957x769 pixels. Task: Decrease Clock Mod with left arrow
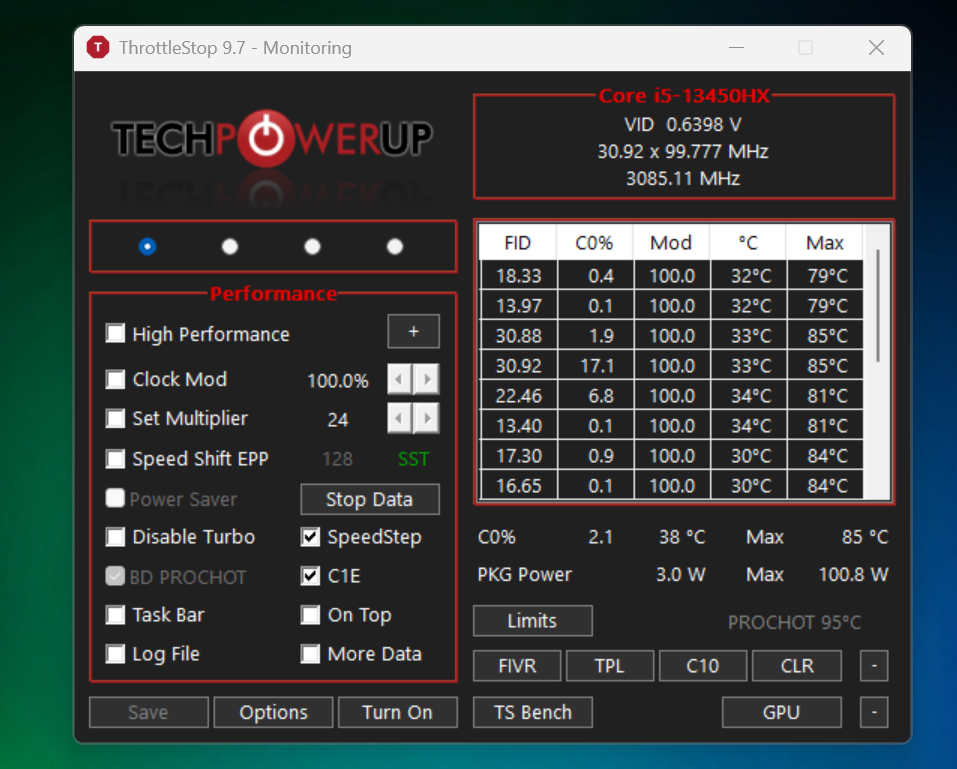pyautogui.click(x=399, y=380)
